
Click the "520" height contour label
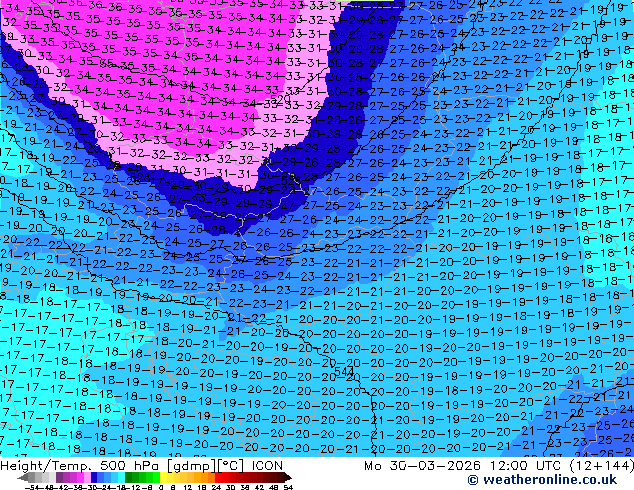pyautogui.click(x=280, y=99)
